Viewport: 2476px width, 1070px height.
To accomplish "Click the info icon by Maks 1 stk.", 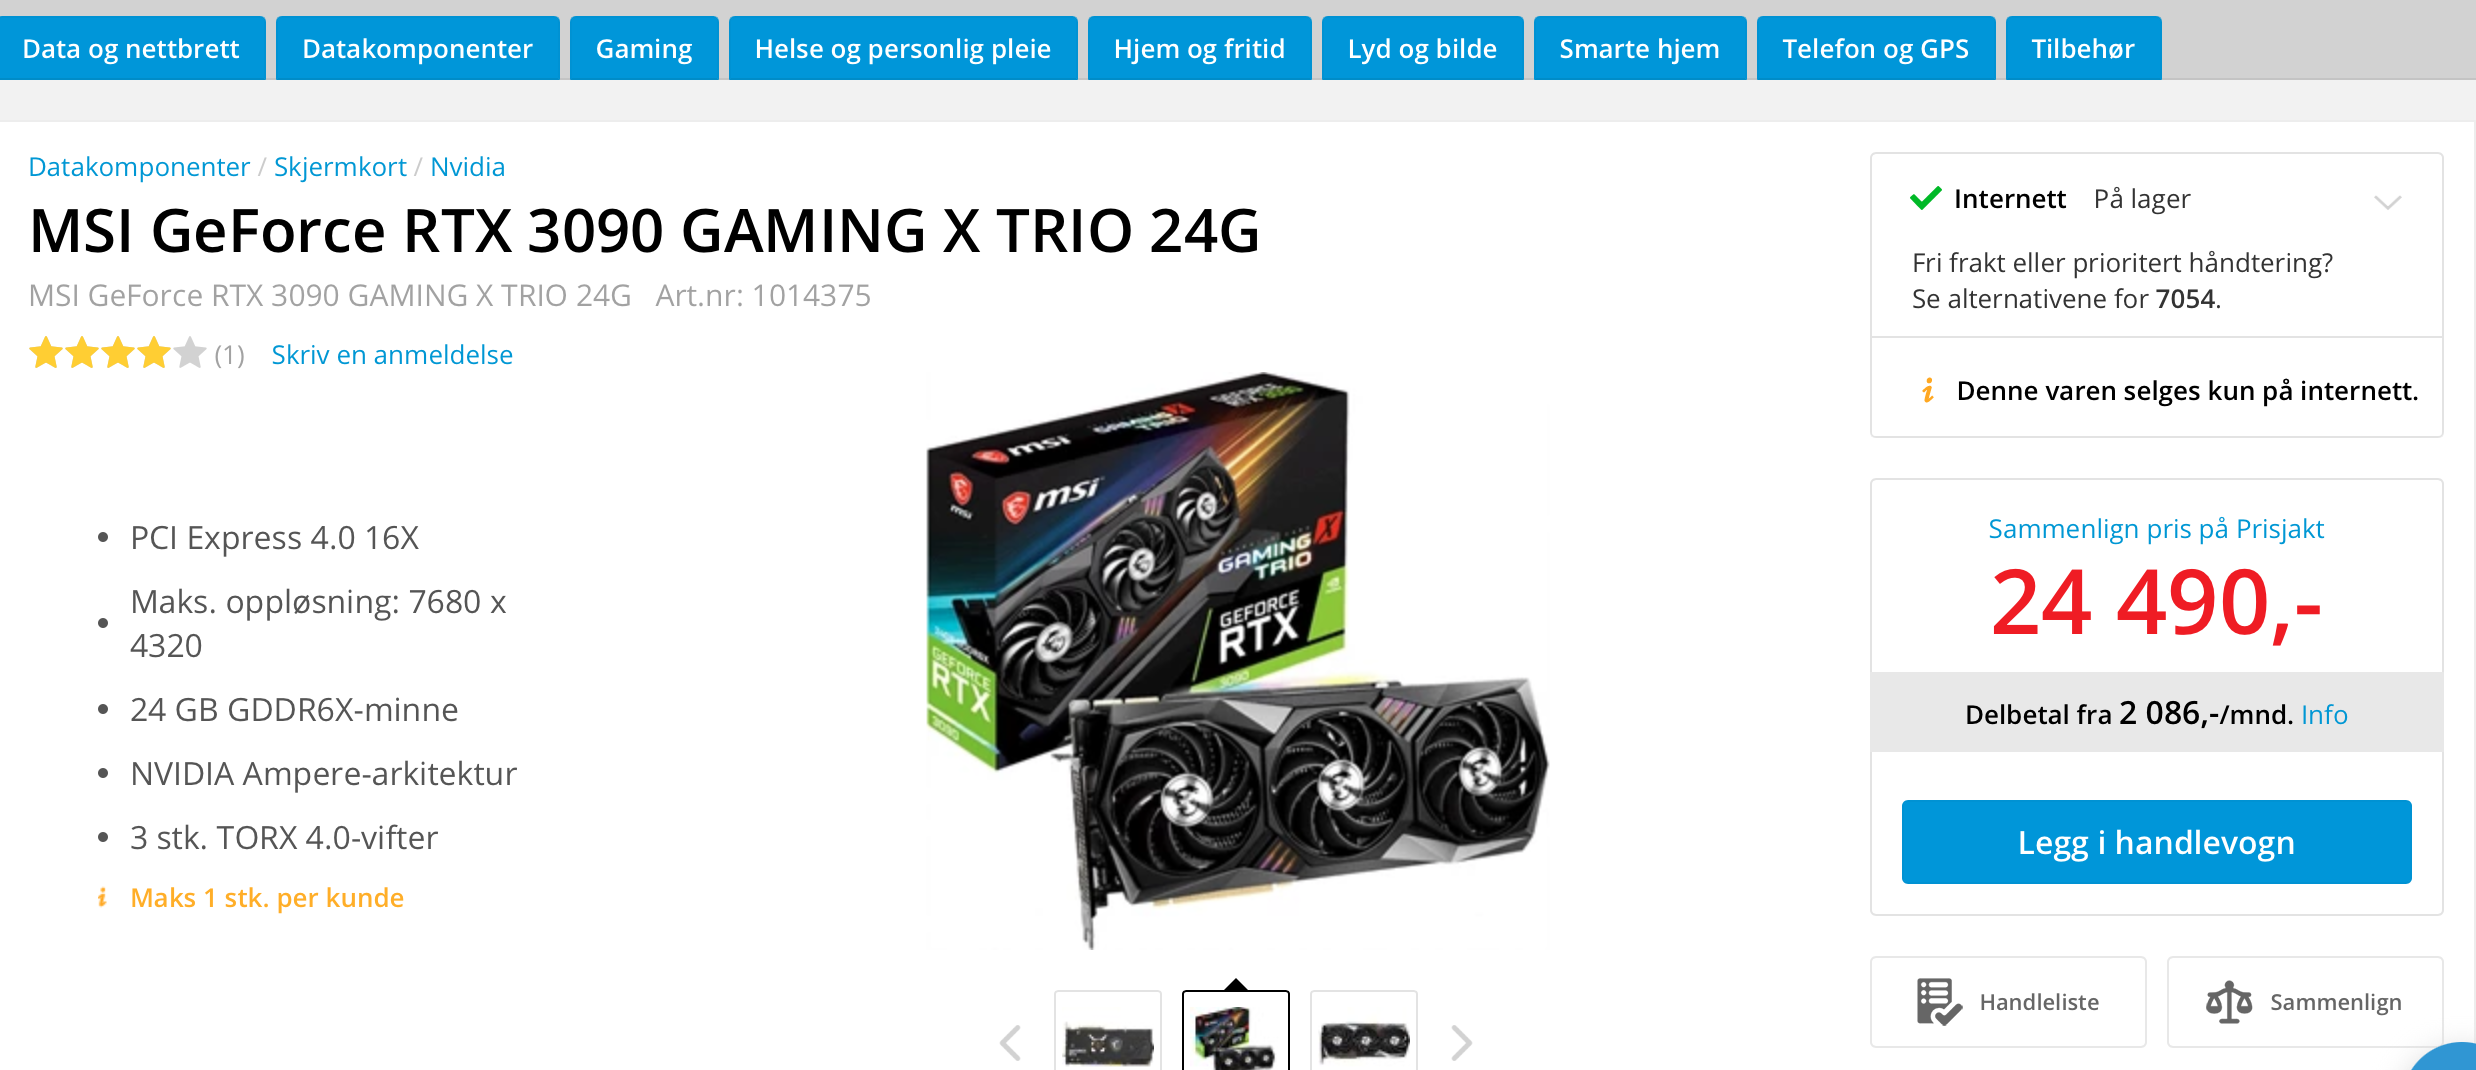I will (102, 897).
